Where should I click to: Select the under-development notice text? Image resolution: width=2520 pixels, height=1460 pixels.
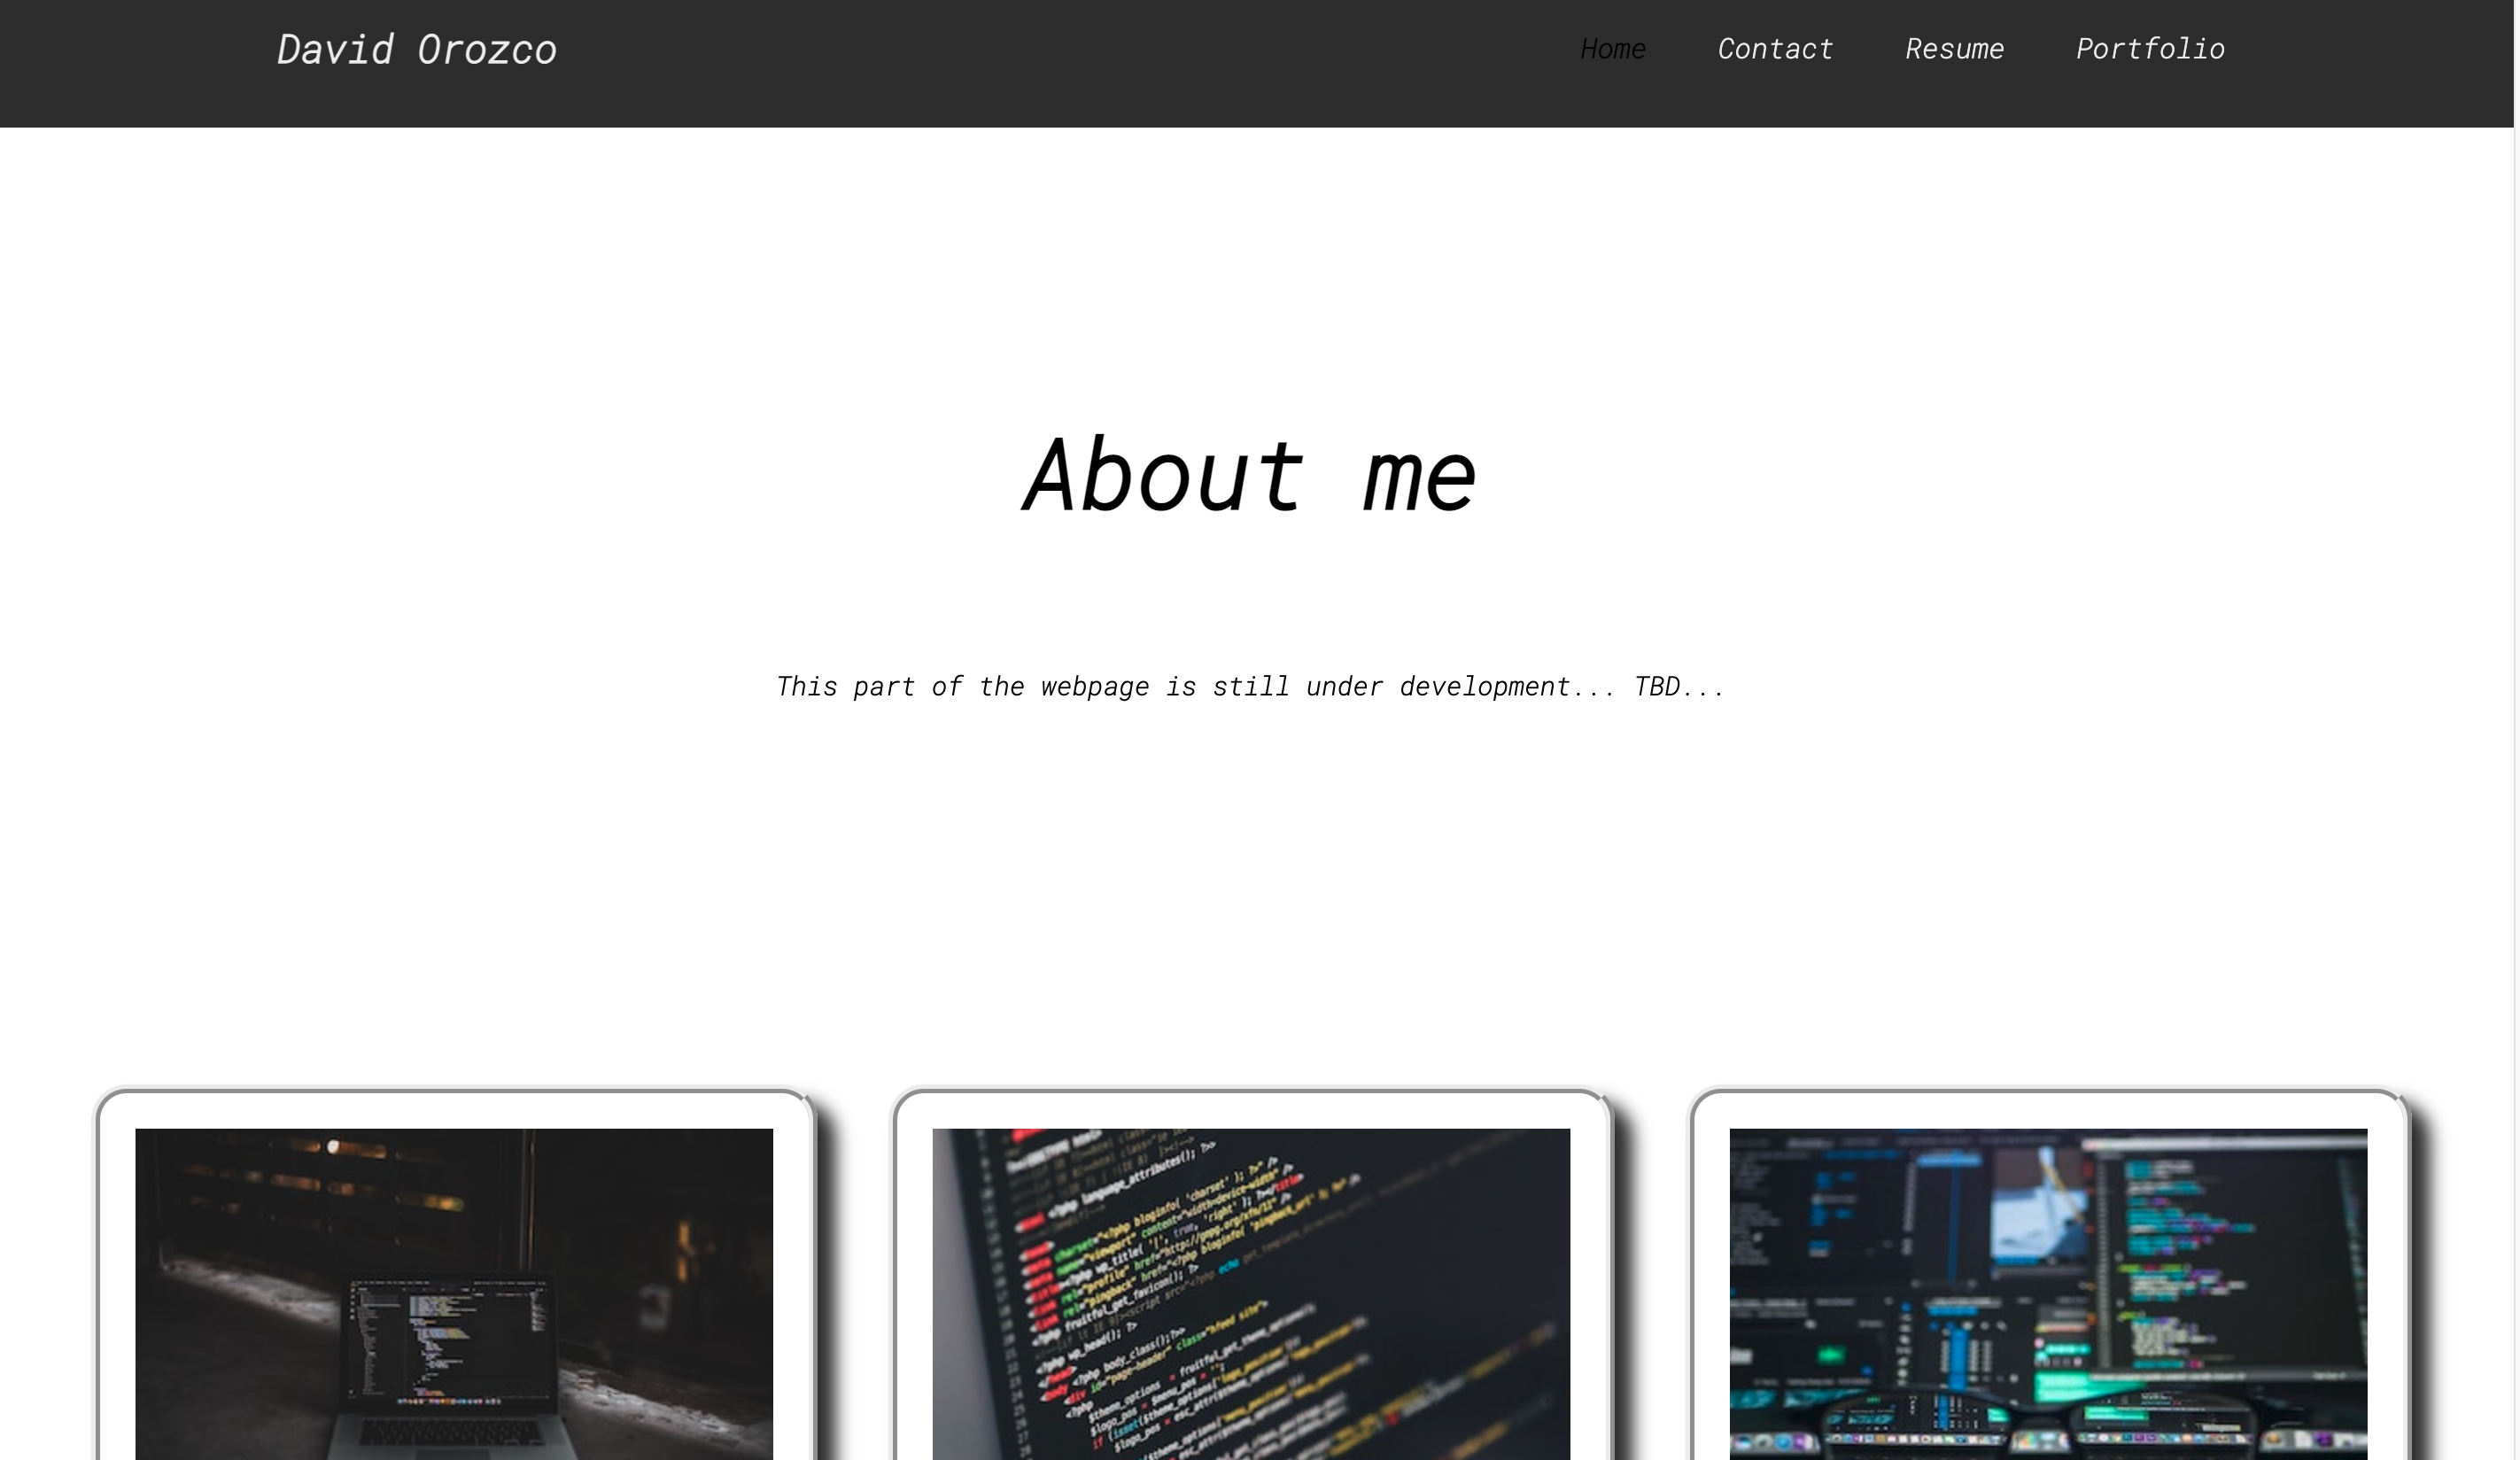point(1250,686)
